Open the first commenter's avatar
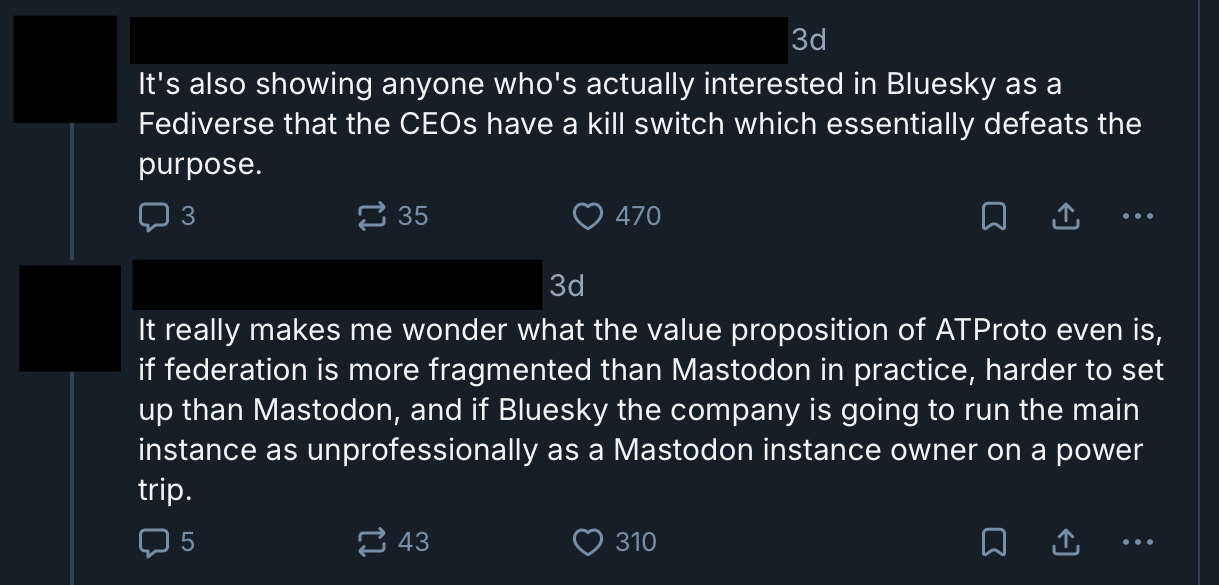Image resolution: width=1219 pixels, height=585 pixels. click(x=65, y=69)
